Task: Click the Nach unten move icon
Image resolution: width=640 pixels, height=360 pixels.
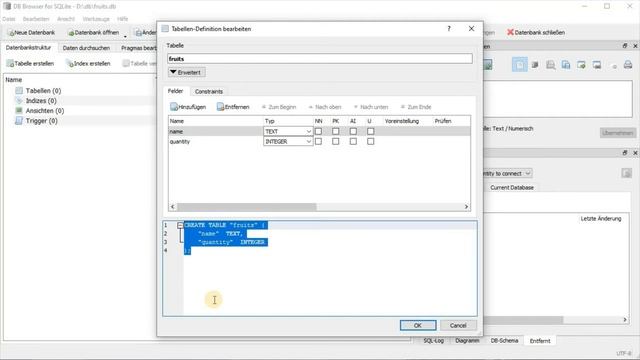Action: coord(356,107)
